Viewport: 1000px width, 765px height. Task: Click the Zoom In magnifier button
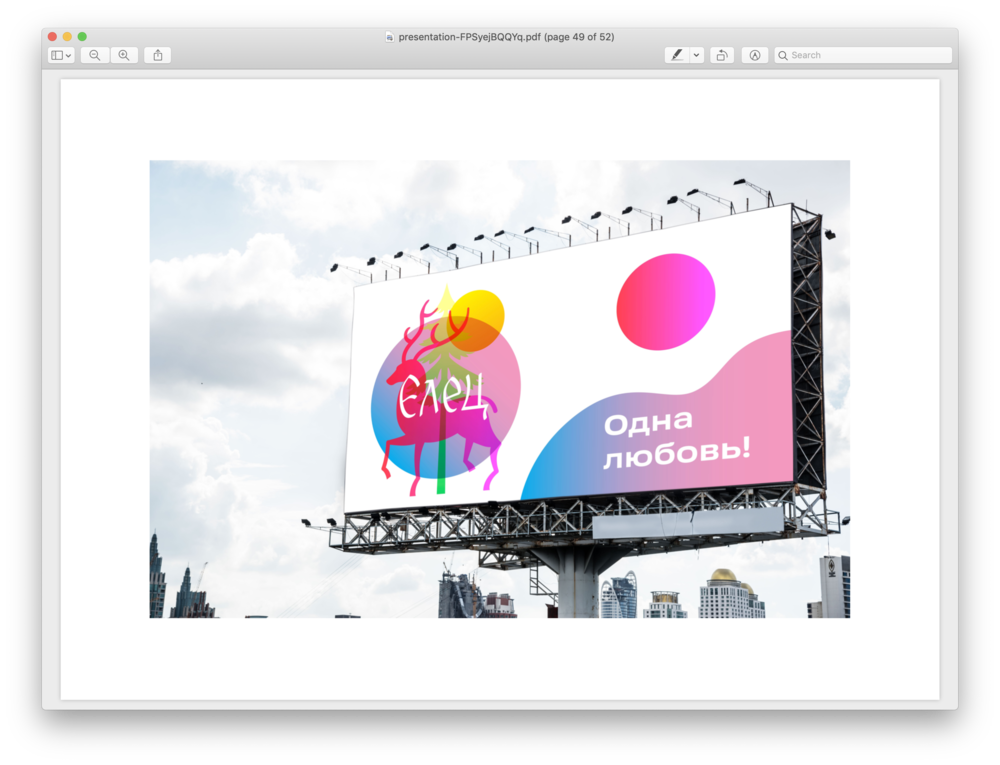[124, 55]
